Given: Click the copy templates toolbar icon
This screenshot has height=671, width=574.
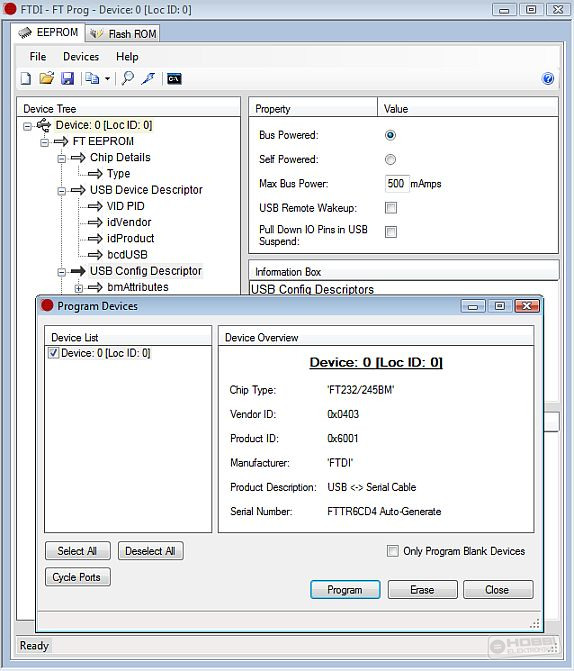Looking at the screenshot, I should 92,79.
